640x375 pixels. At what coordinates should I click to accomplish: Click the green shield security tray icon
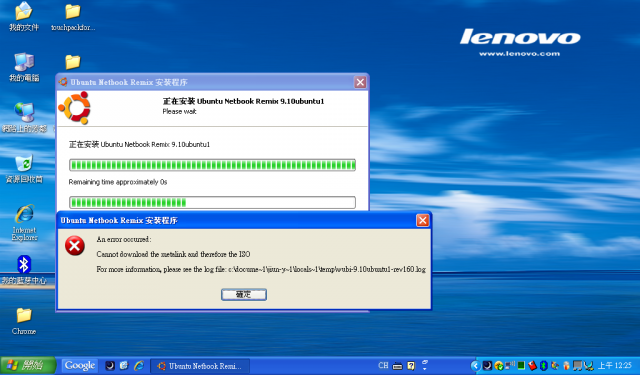tap(499, 366)
